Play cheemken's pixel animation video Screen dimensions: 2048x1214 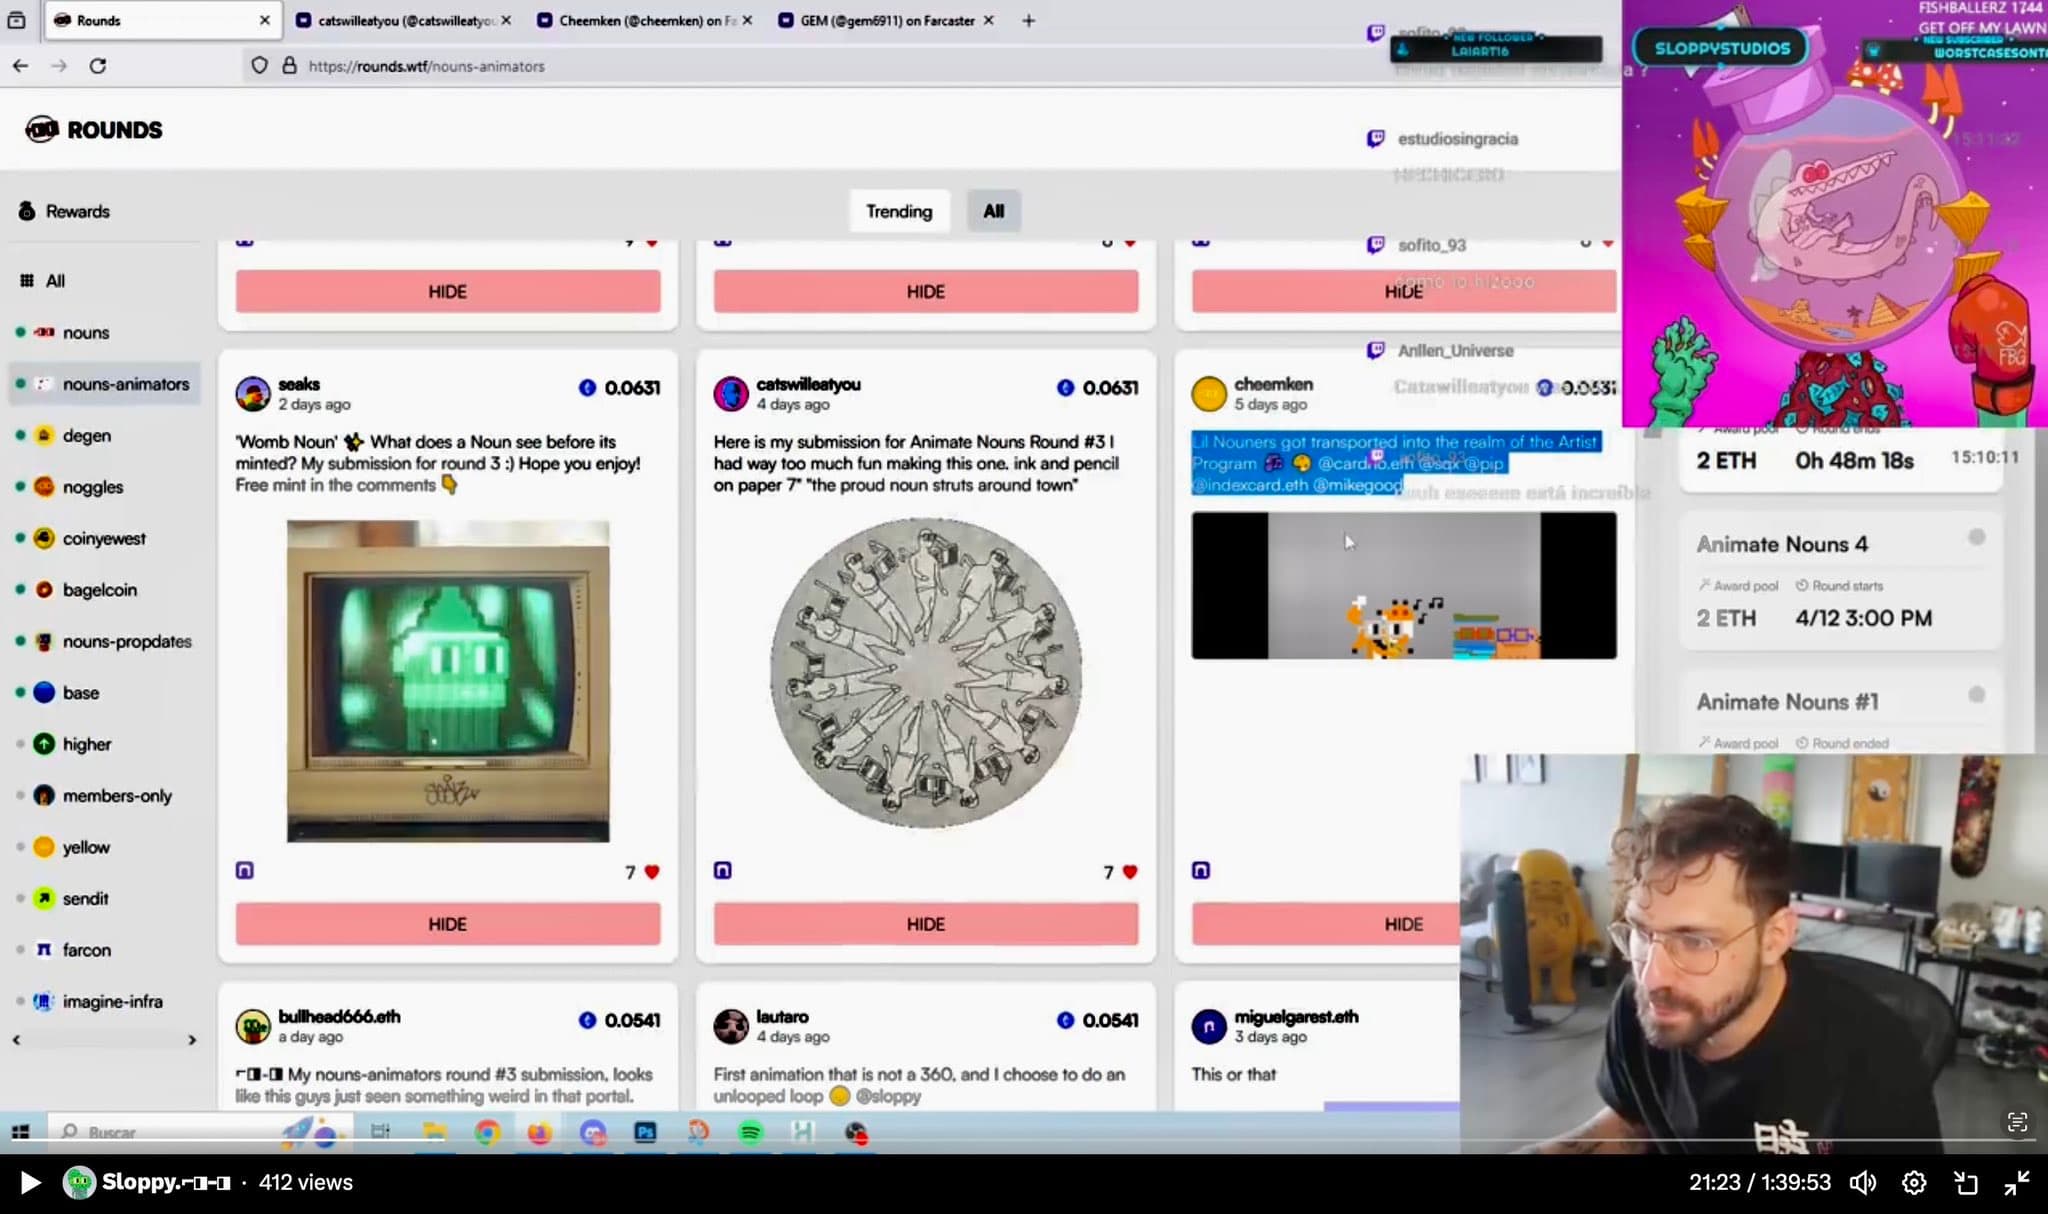[1404, 586]
